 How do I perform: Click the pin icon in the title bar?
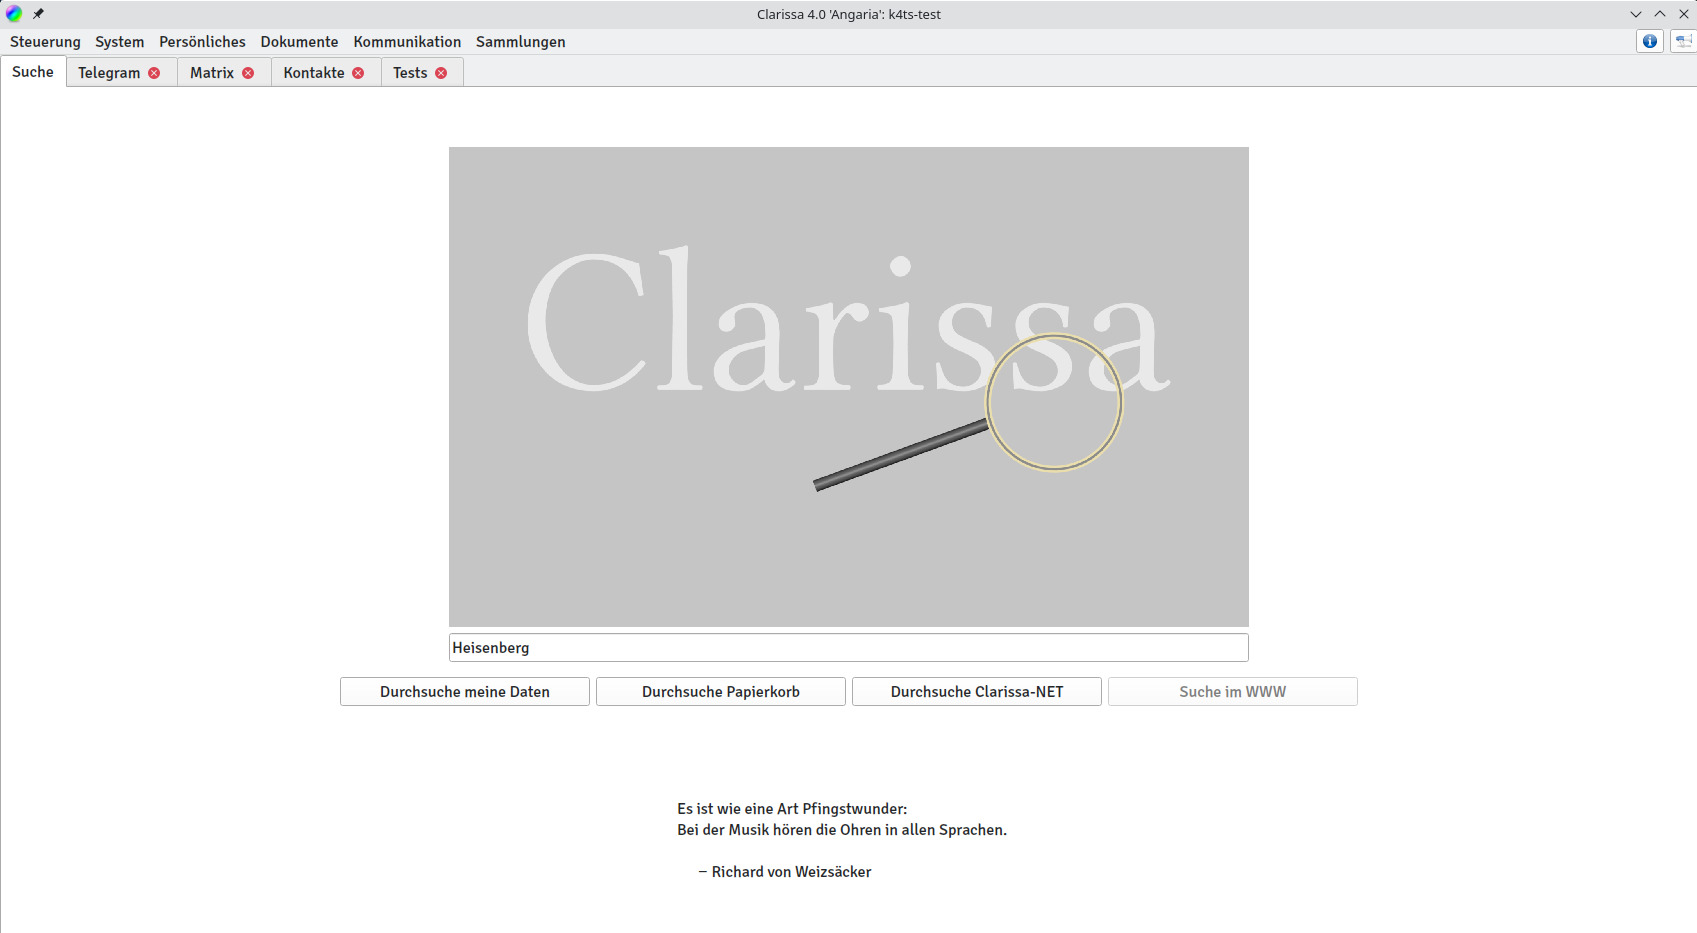pyautogui.click(x=38, y=14)
